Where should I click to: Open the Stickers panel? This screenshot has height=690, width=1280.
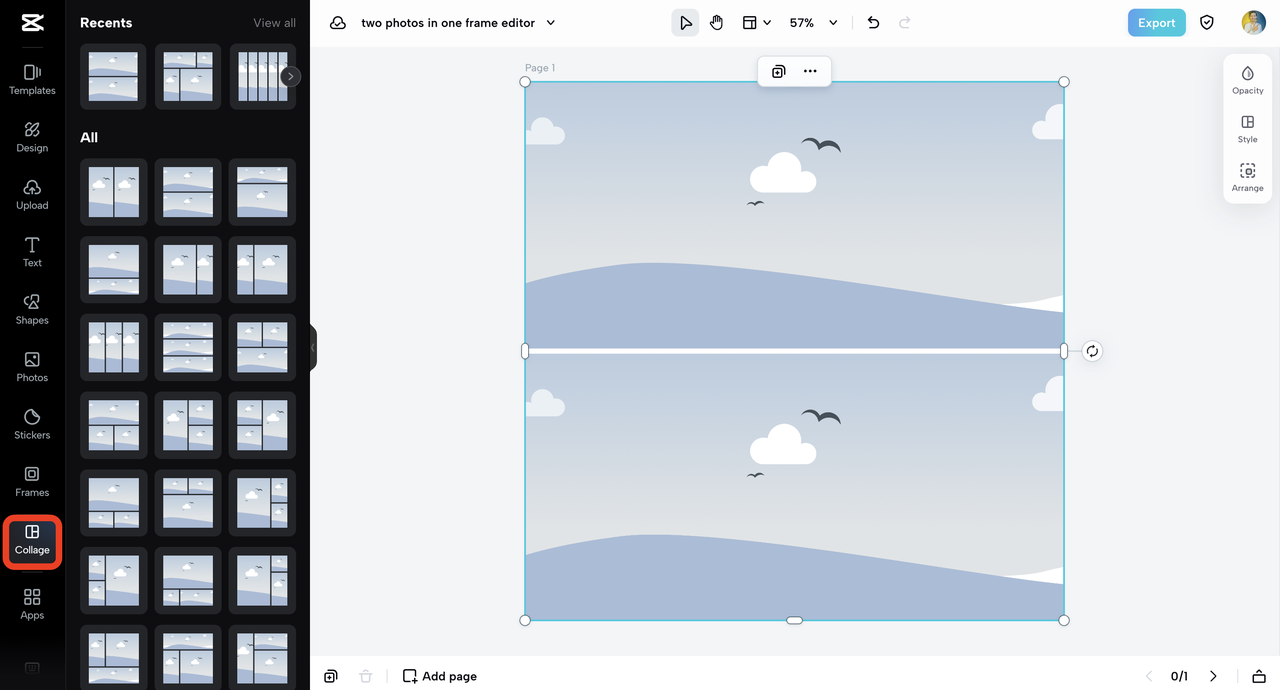(x=32, y=424)
